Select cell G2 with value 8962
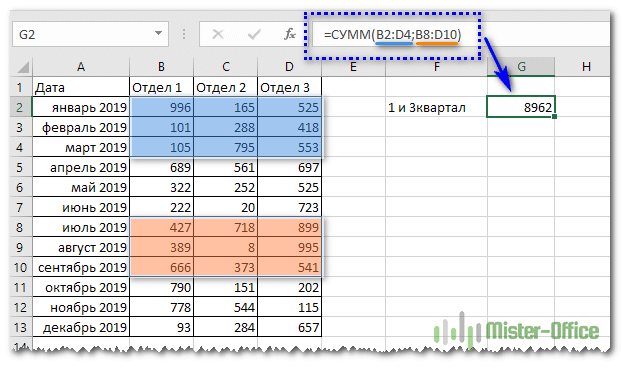This screenshot has width=621, height=369. click(x=521, y=107)
